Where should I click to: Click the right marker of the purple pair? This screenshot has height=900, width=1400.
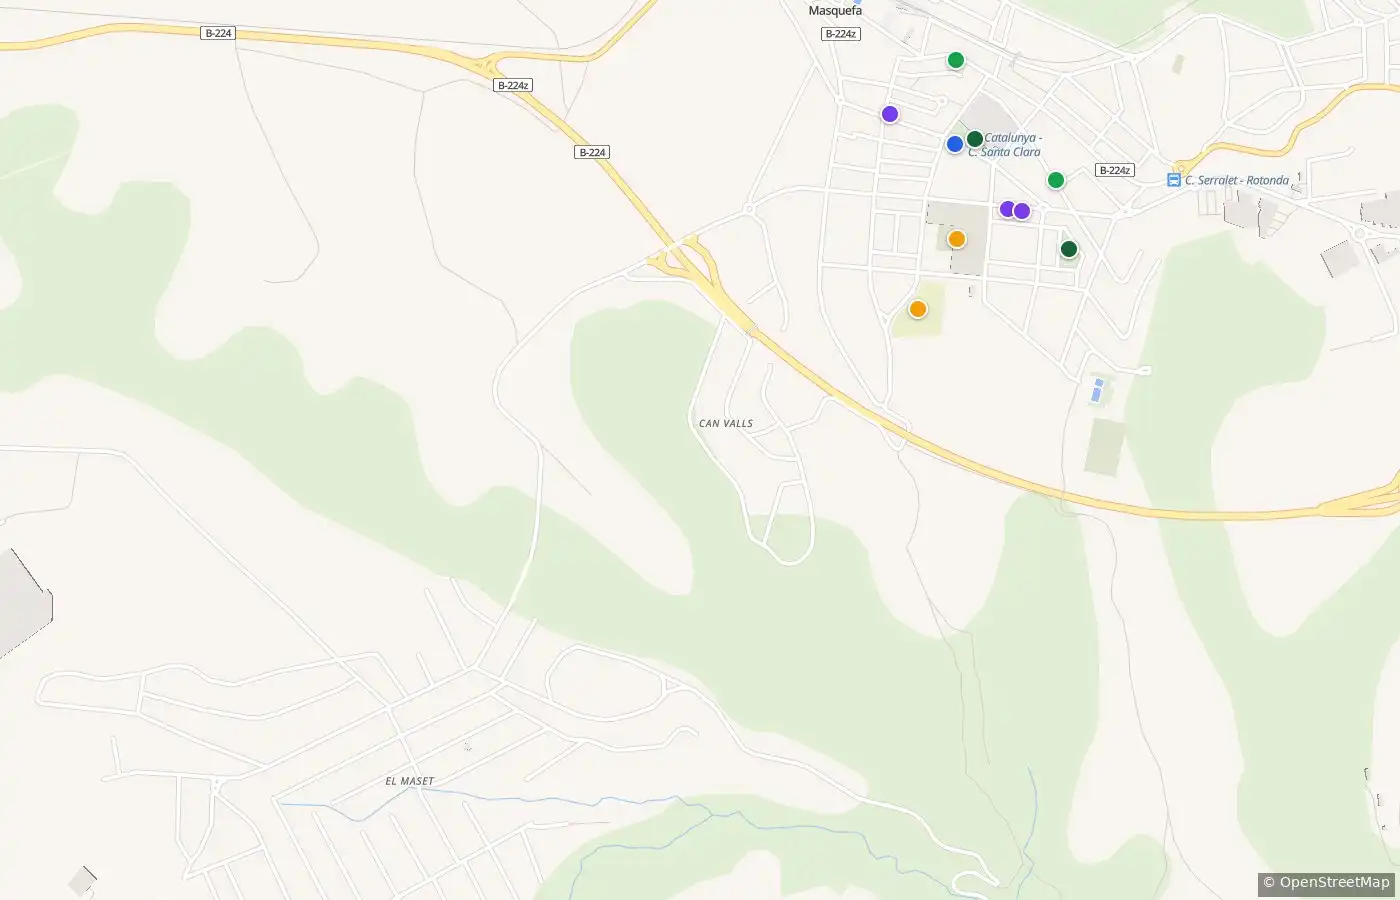pos(1022,211)
